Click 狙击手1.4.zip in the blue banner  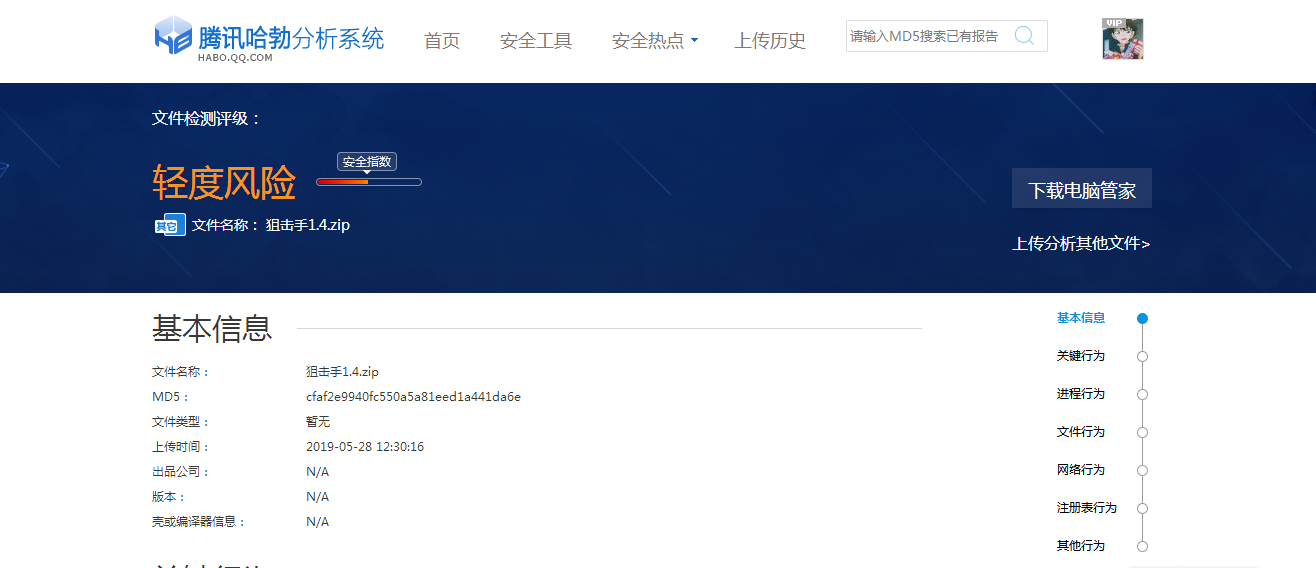[x=308, y=225]
